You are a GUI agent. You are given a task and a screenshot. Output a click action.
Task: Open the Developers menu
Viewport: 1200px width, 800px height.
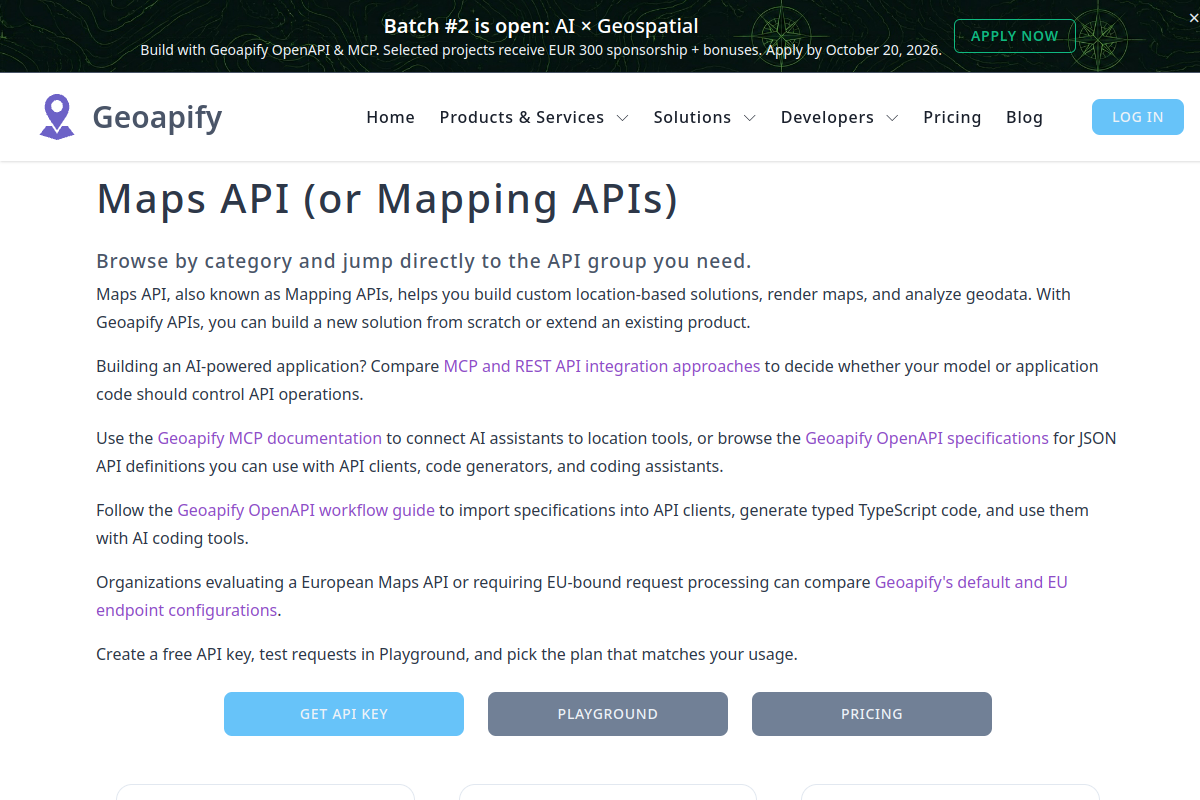(827, 117)
